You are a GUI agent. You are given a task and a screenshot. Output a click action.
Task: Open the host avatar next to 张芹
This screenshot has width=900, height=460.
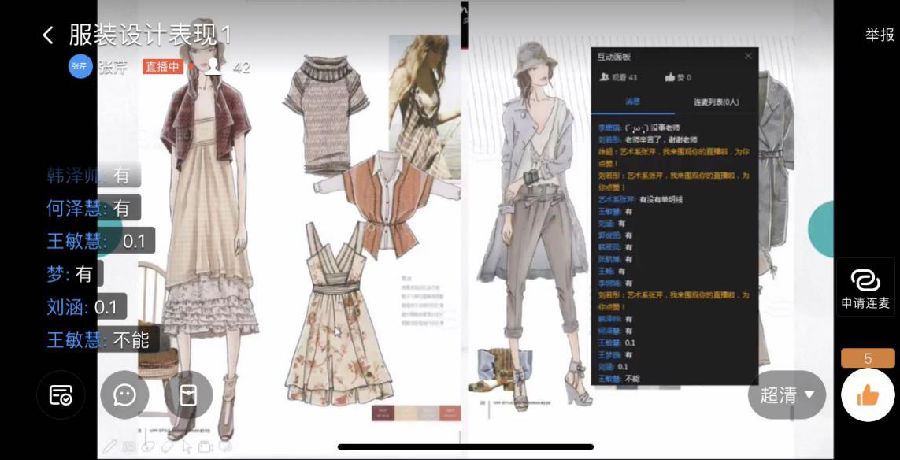coord(80,67)
